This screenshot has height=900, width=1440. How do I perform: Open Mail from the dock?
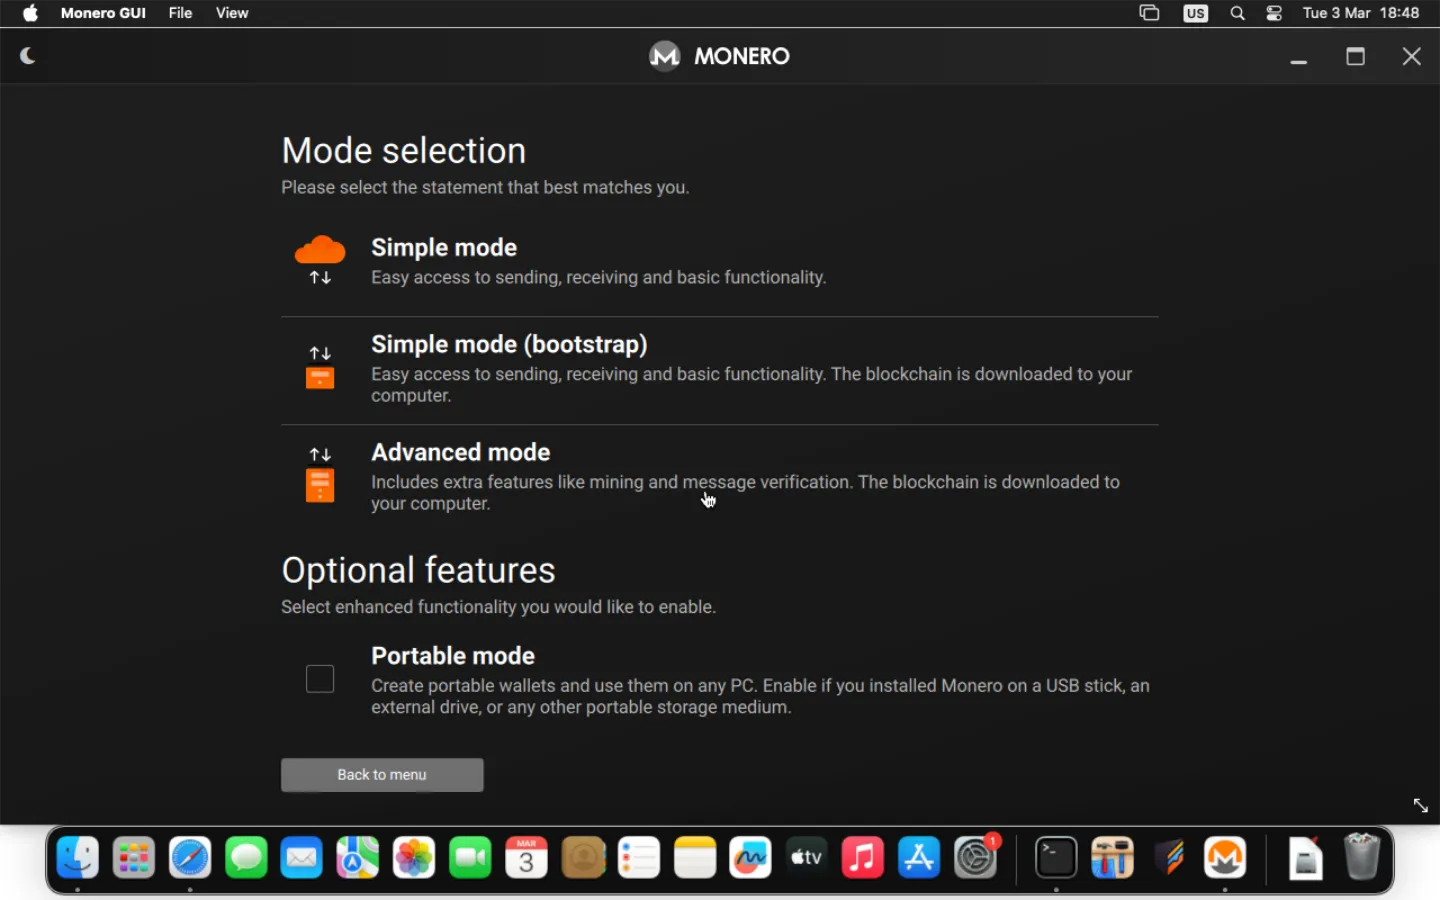302,858
